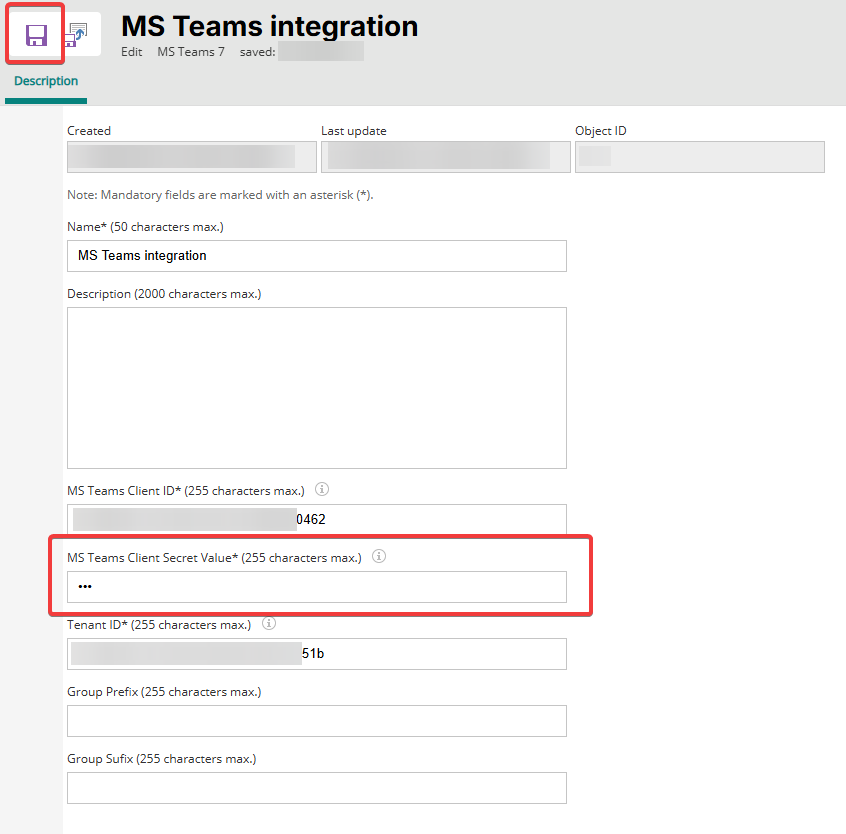Click the info icon beside MS Teams Client ID
The image size is (846, 834).
322,489
